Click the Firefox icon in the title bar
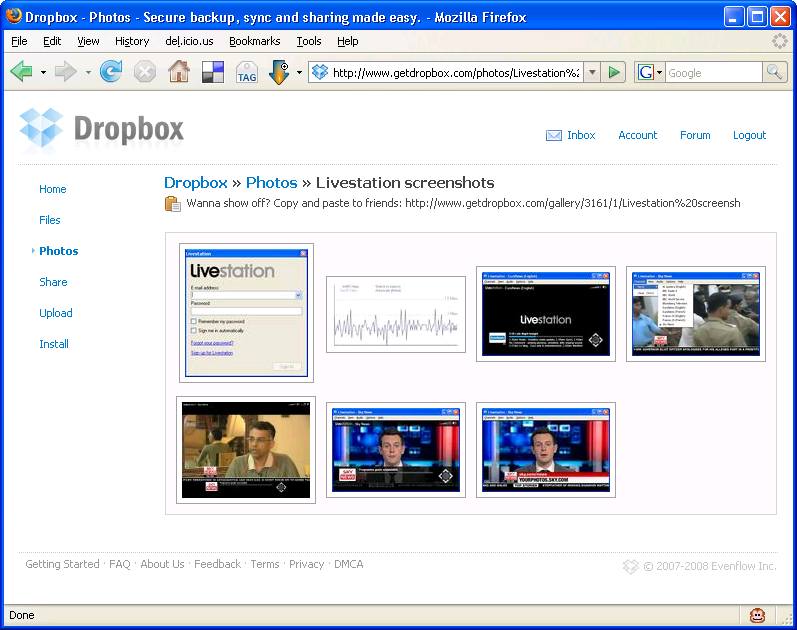The image size is (797, 630). coord(13,16)
